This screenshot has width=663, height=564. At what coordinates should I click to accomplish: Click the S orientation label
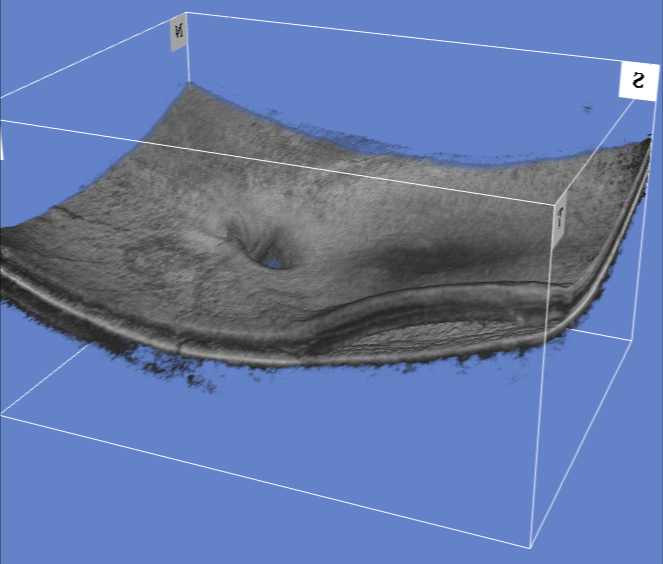point(636,79)
